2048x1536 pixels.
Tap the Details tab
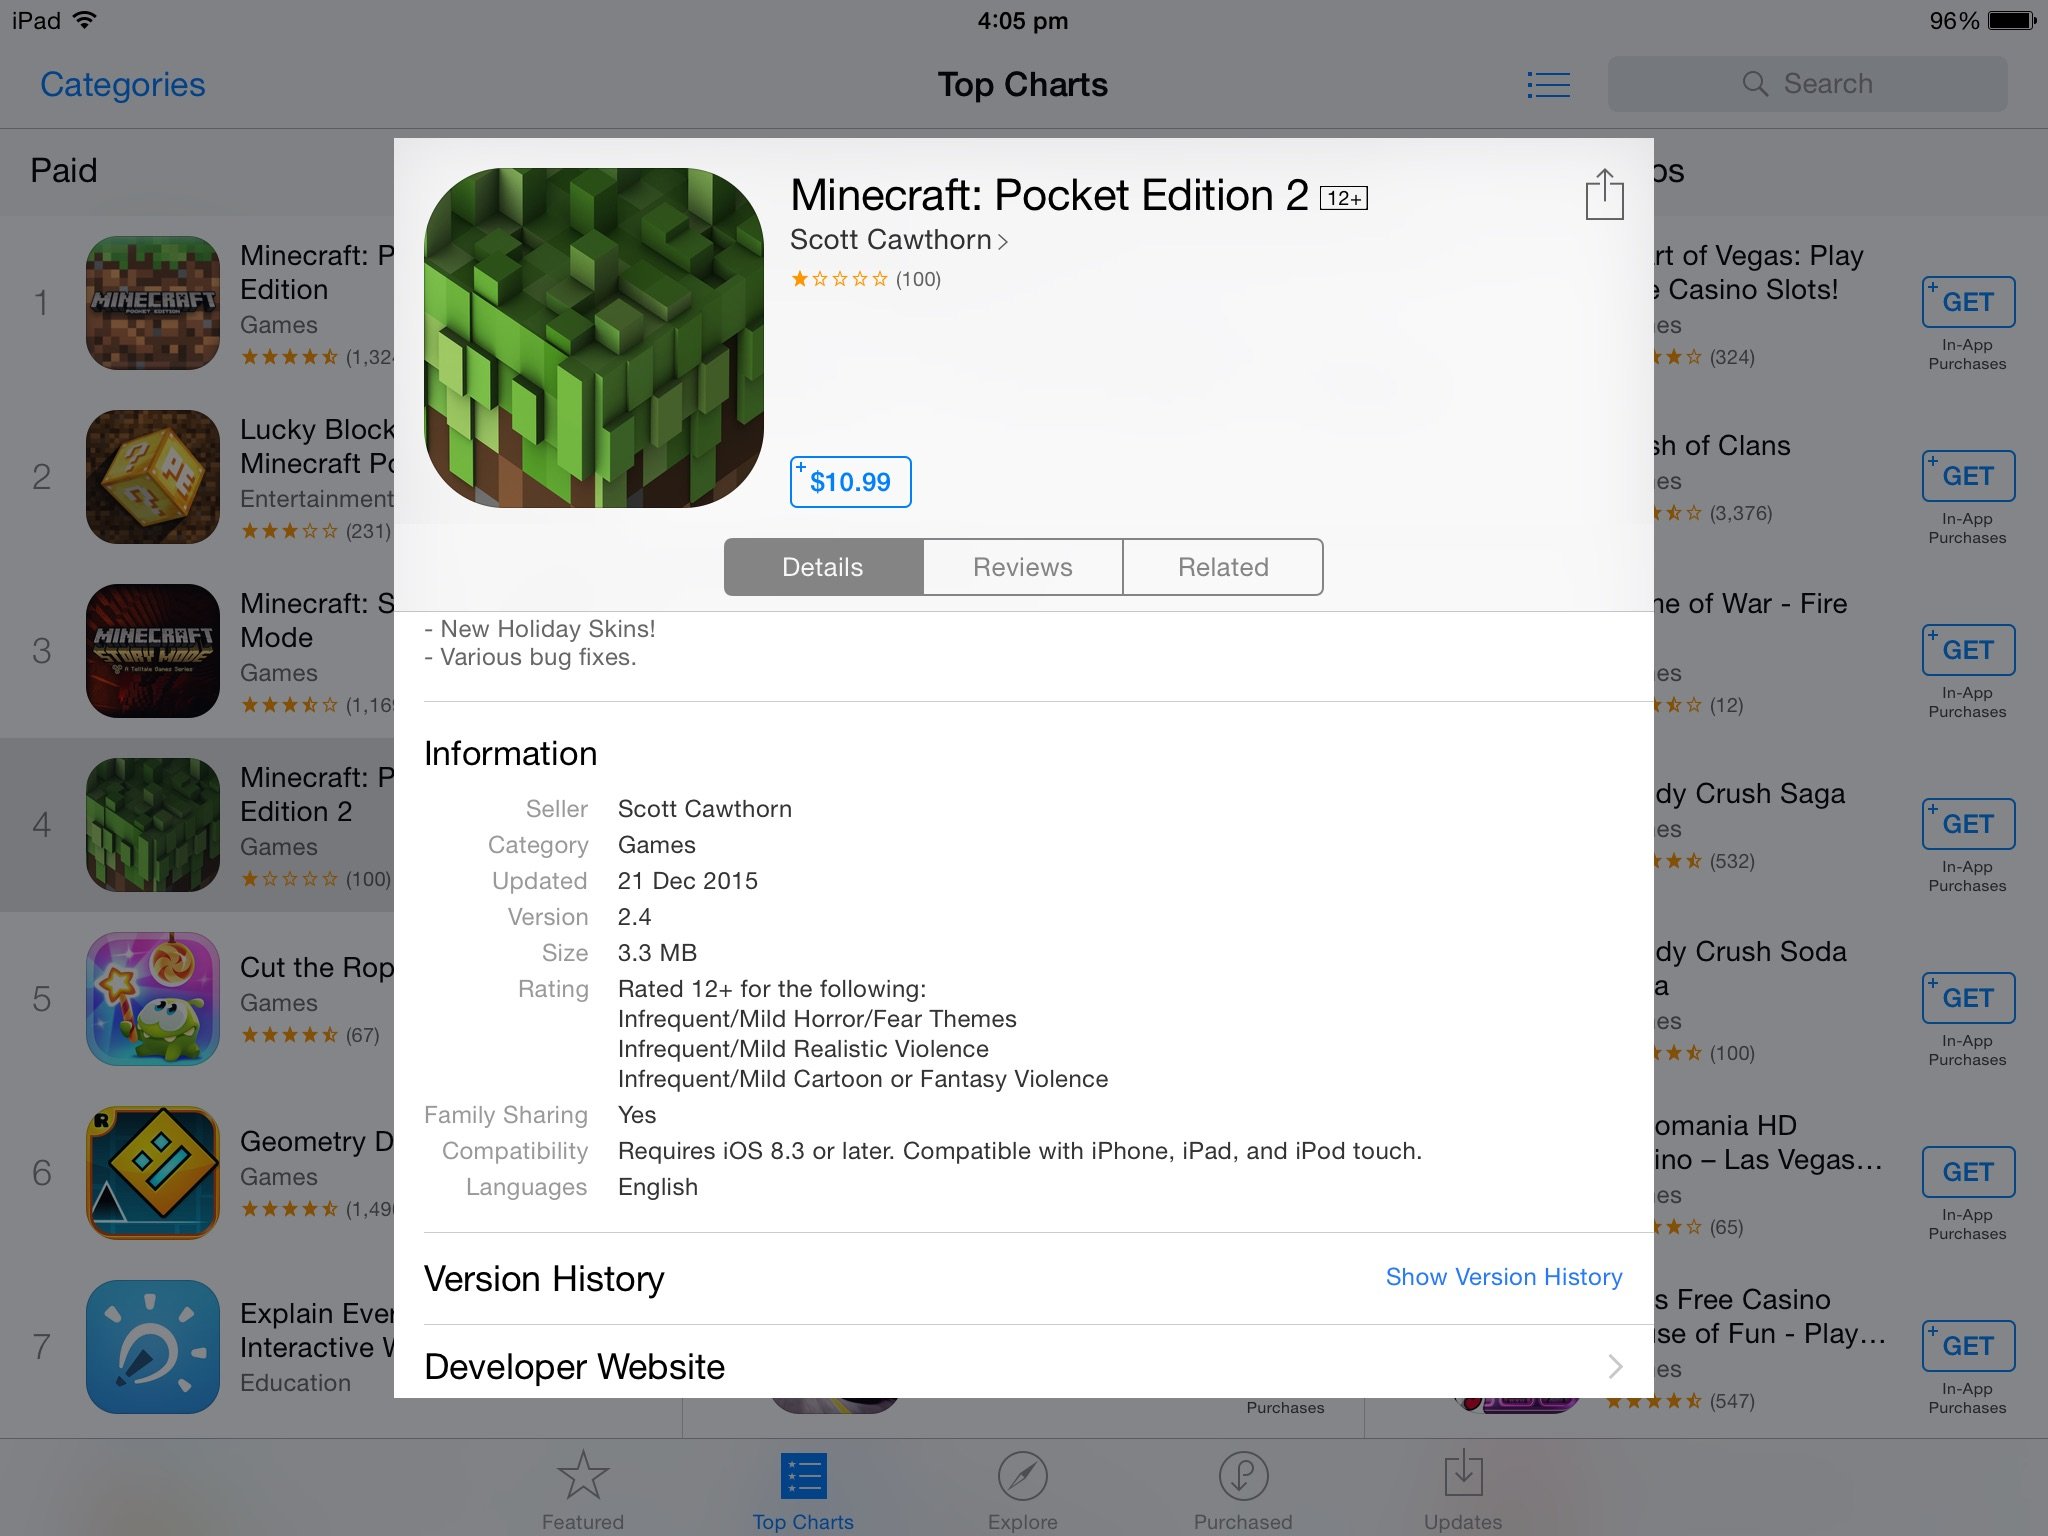(x=822, y=566)
